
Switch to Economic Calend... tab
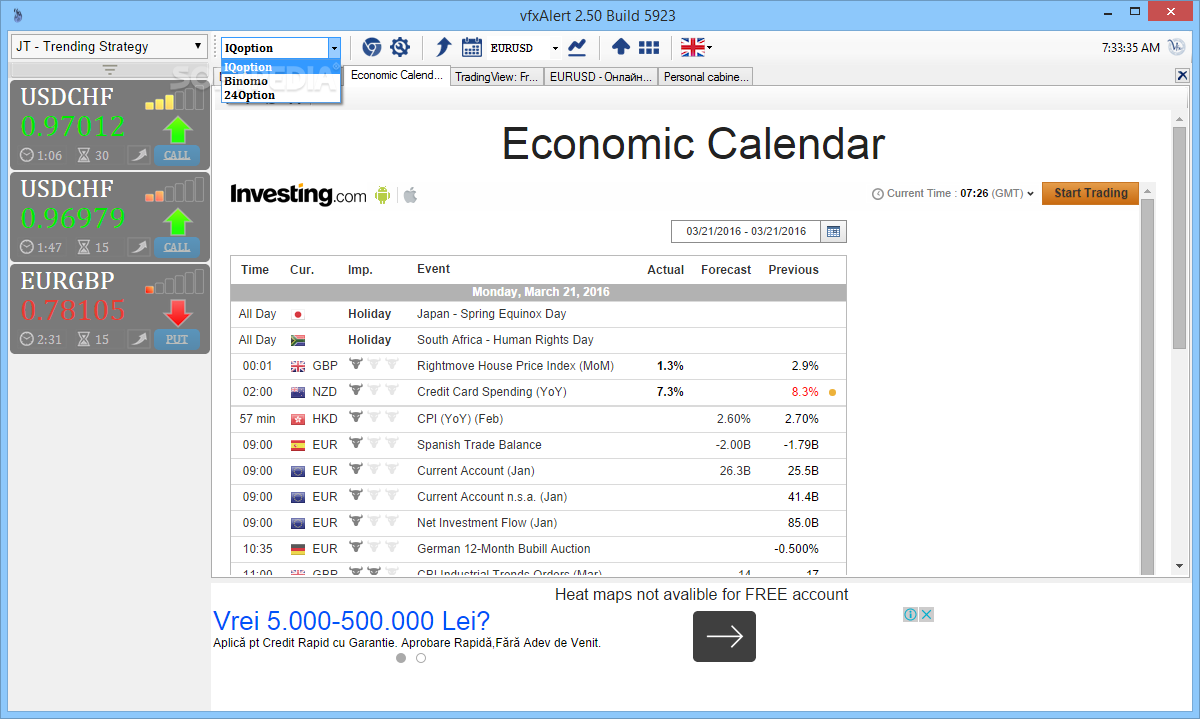pos(396,76)
